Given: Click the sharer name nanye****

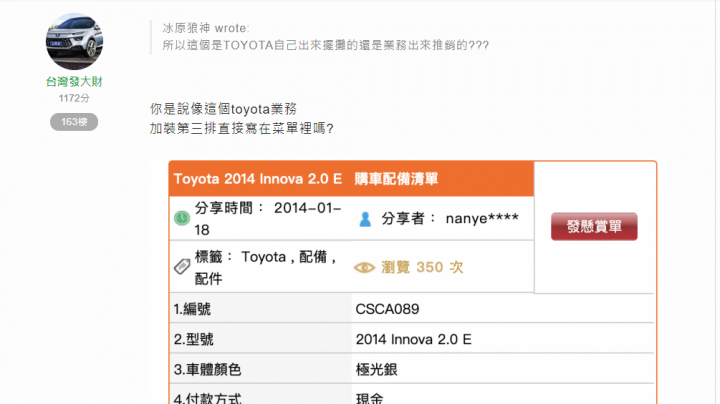Looking at the screenshot, I should click(x=482, y=219).
